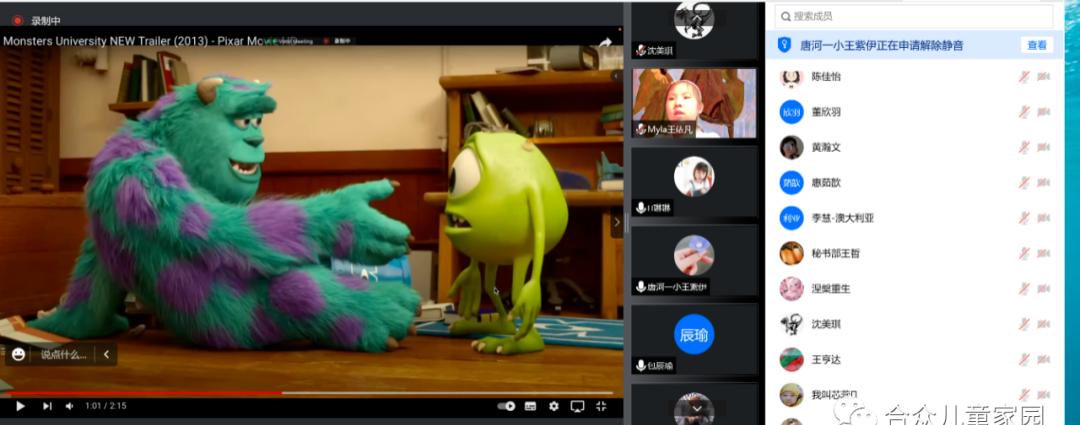Image resolution: width=1080 pixels, height=425 pixels.
Task: Select member 李慧-澳大利亚 in the list
Action: 915,218
